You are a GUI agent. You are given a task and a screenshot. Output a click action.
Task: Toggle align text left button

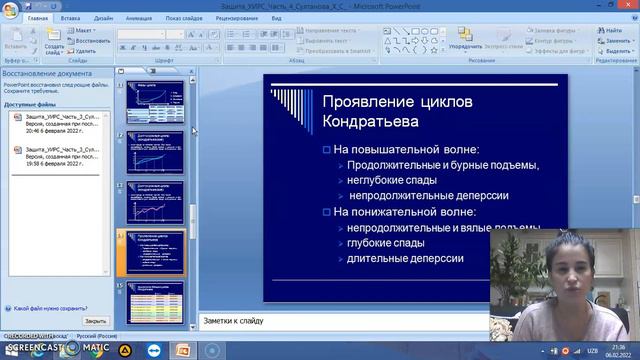[x=230, y=48]
